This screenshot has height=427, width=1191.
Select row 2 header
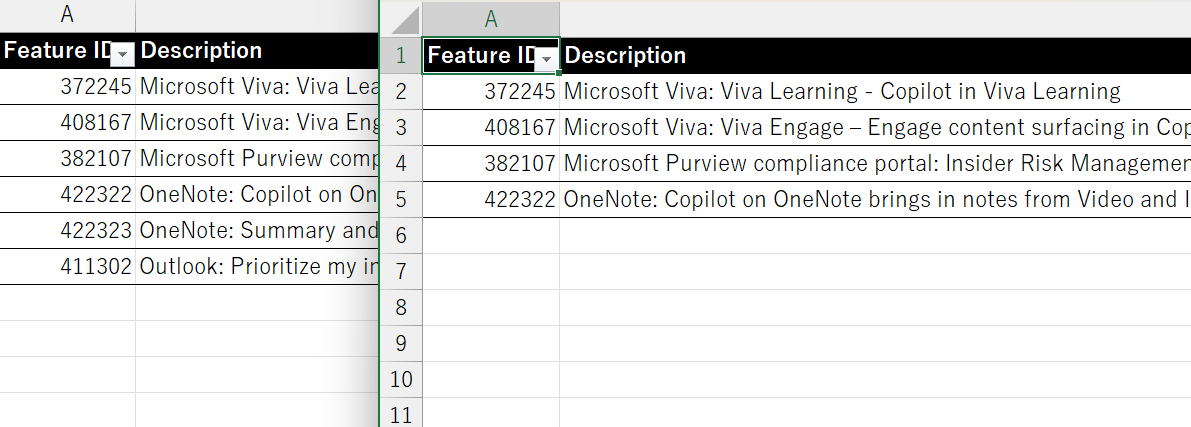(402, 91)
